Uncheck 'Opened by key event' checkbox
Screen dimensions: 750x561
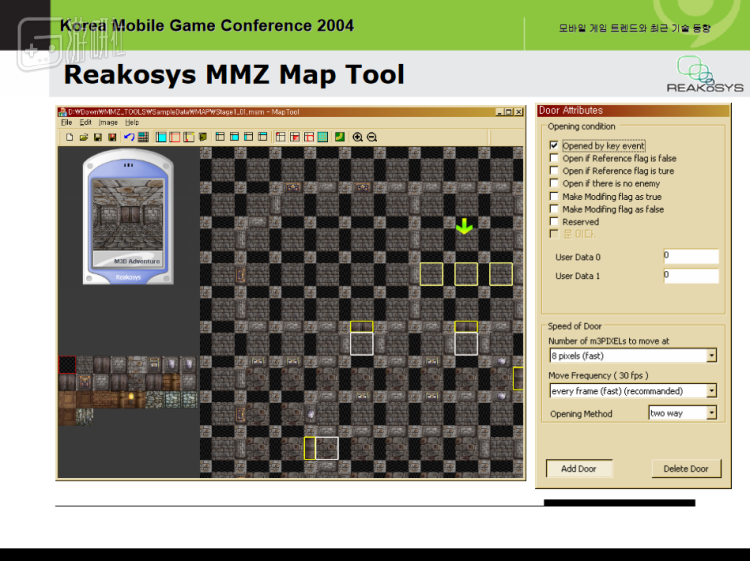[x=554, y=146]
